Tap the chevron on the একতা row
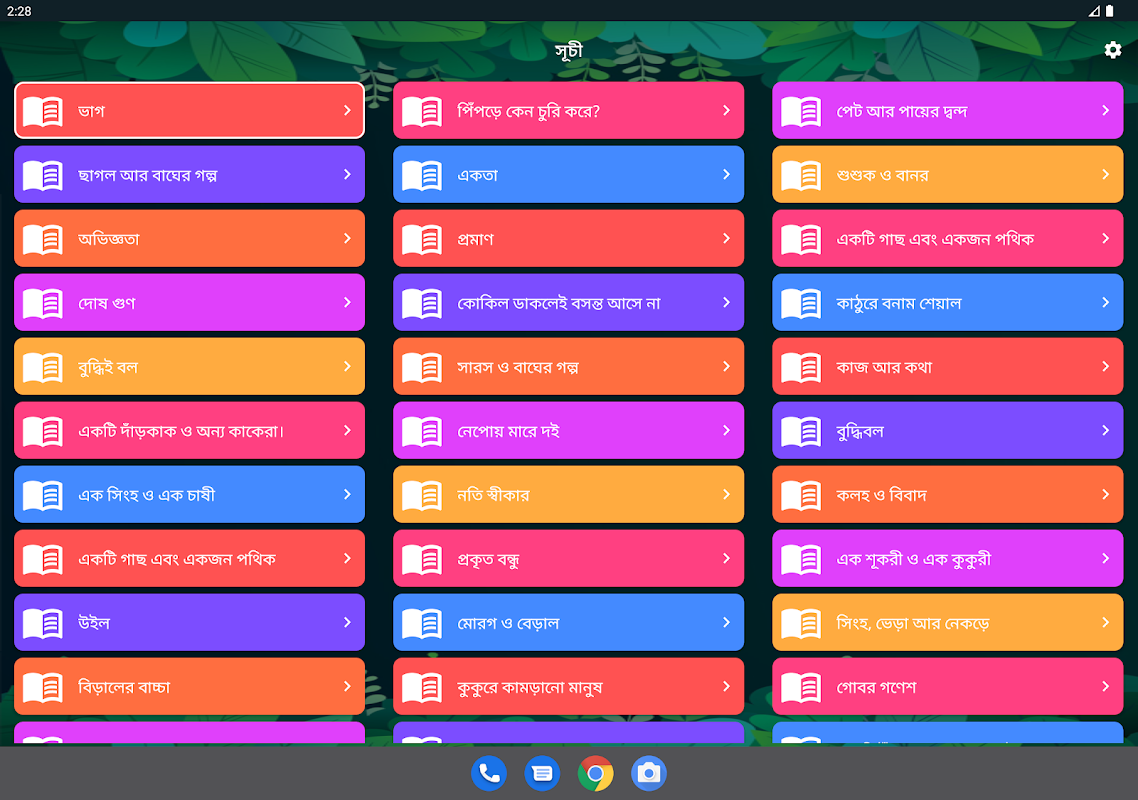The height and width of the screenshot is (800, 1138). click(726, 174)
